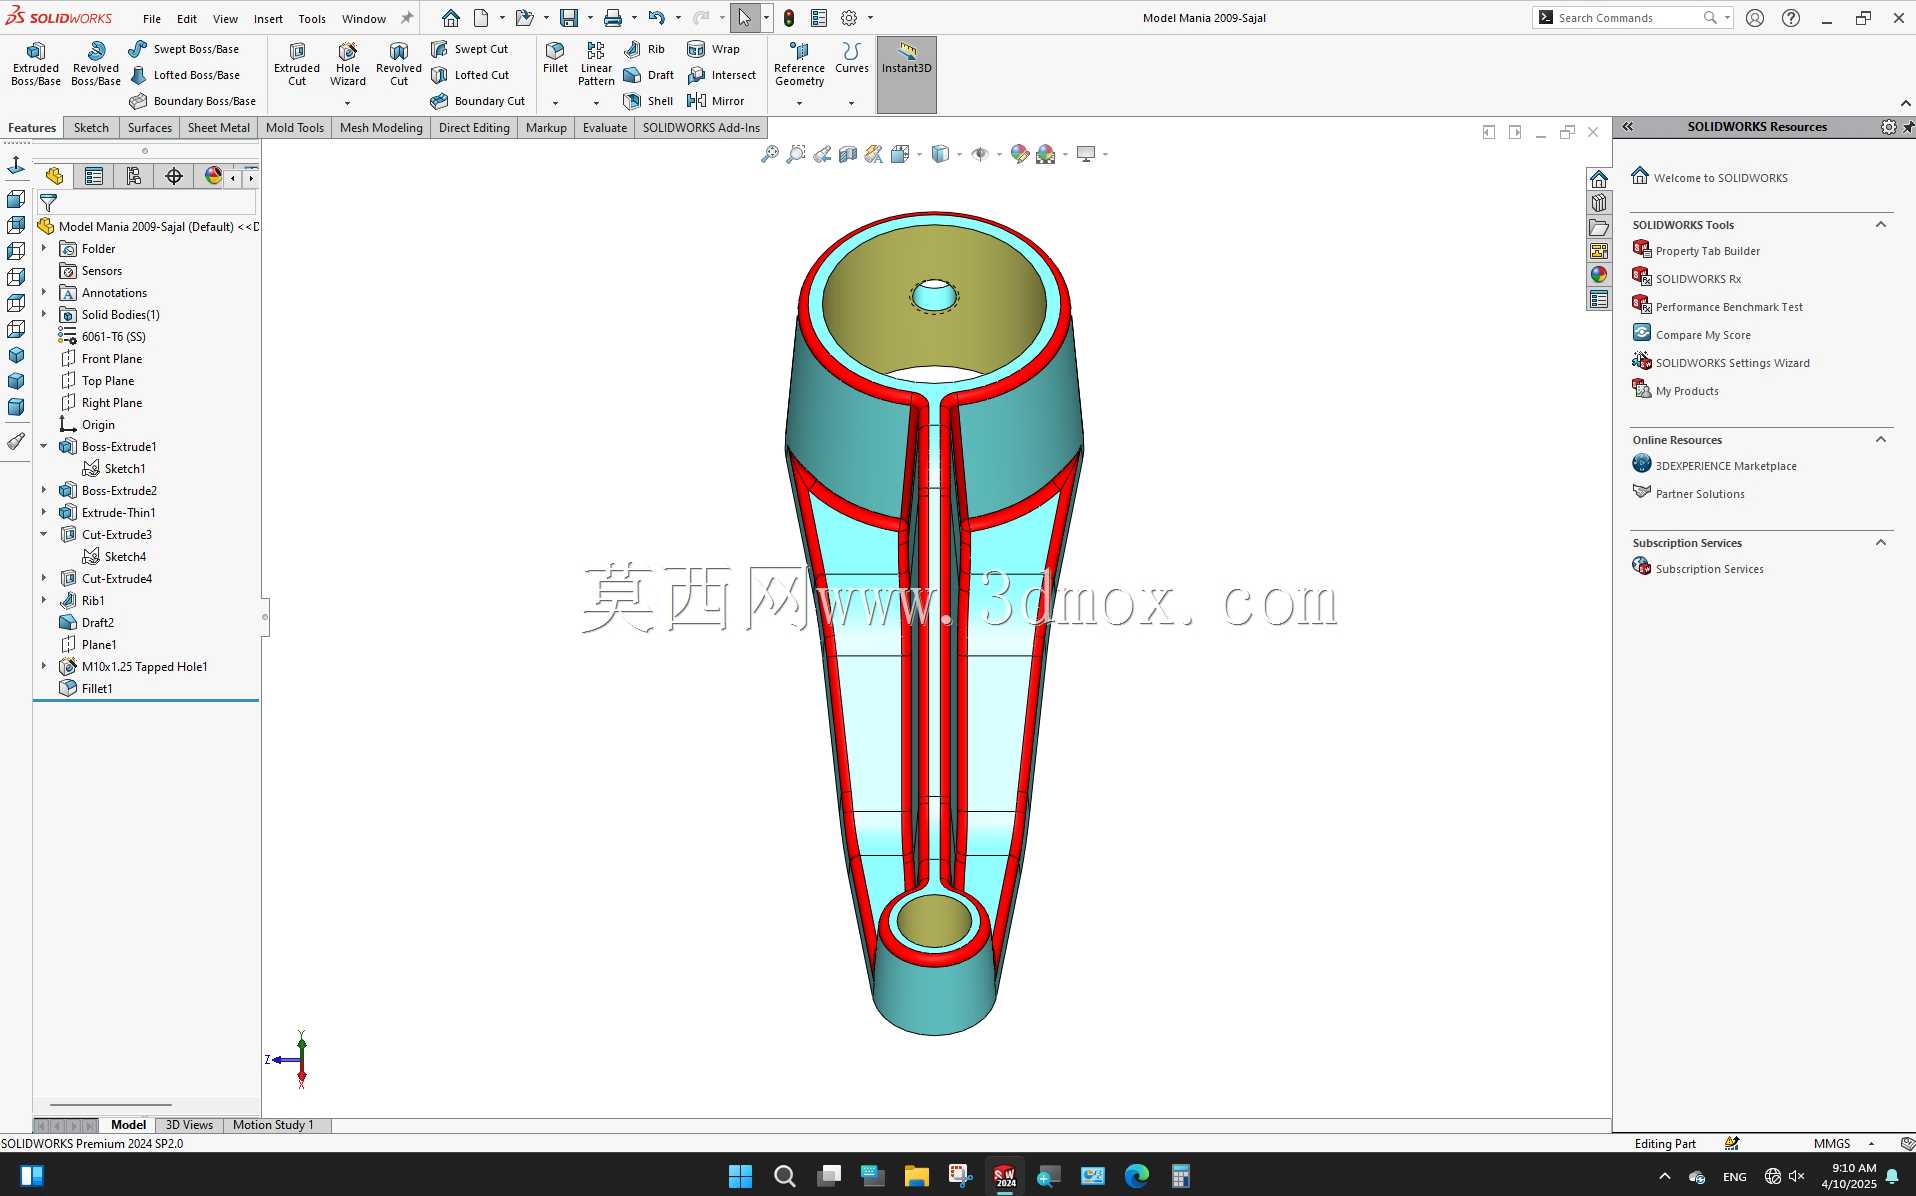Open the DisplayManager appearance tab icon
The height and width of the screenshot is (1196, 1916).
tap(213, 176)
